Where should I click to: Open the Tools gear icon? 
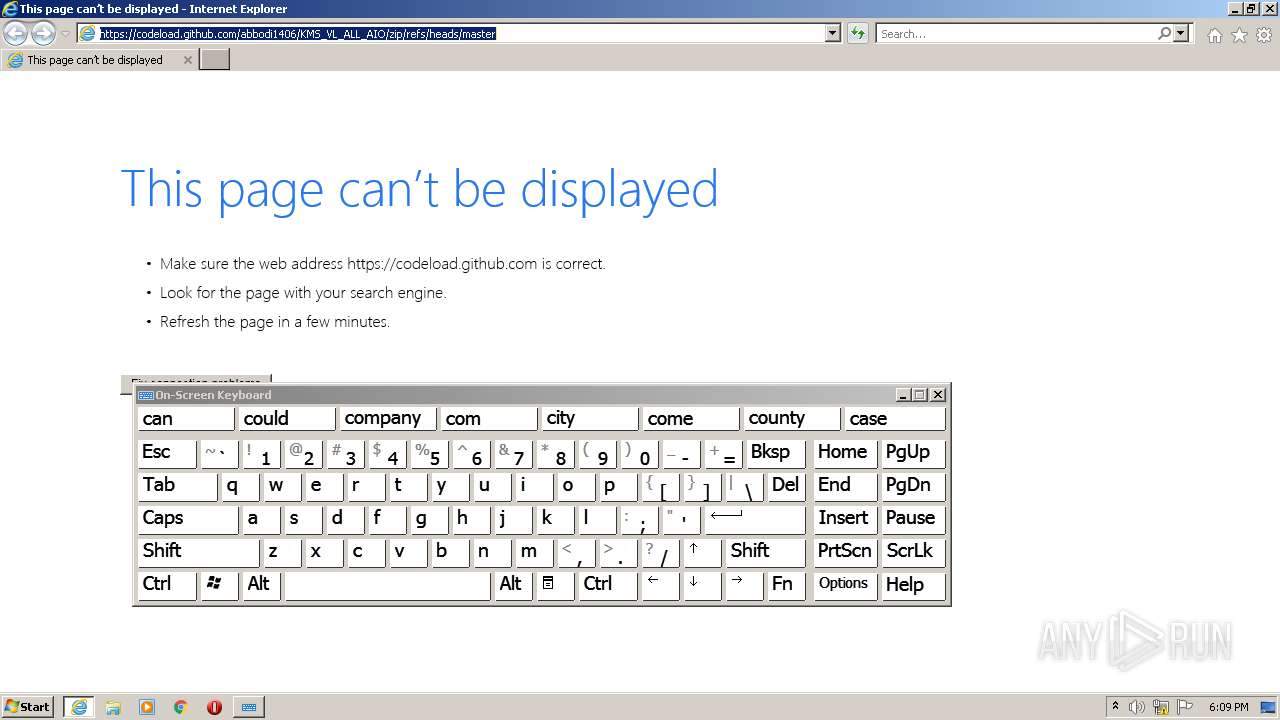[x=1264, y=35]
